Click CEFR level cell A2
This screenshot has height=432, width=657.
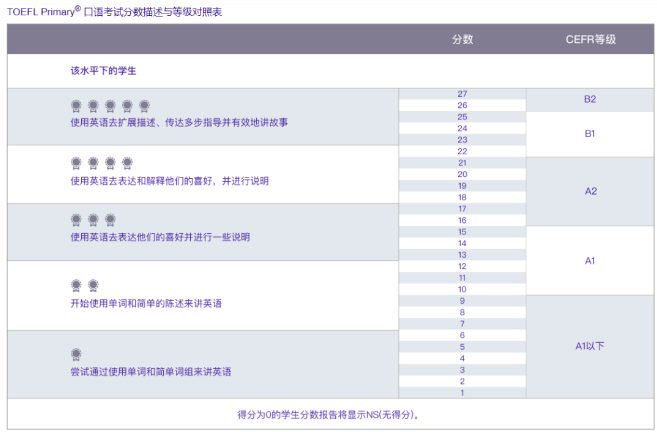pos(590,192)
